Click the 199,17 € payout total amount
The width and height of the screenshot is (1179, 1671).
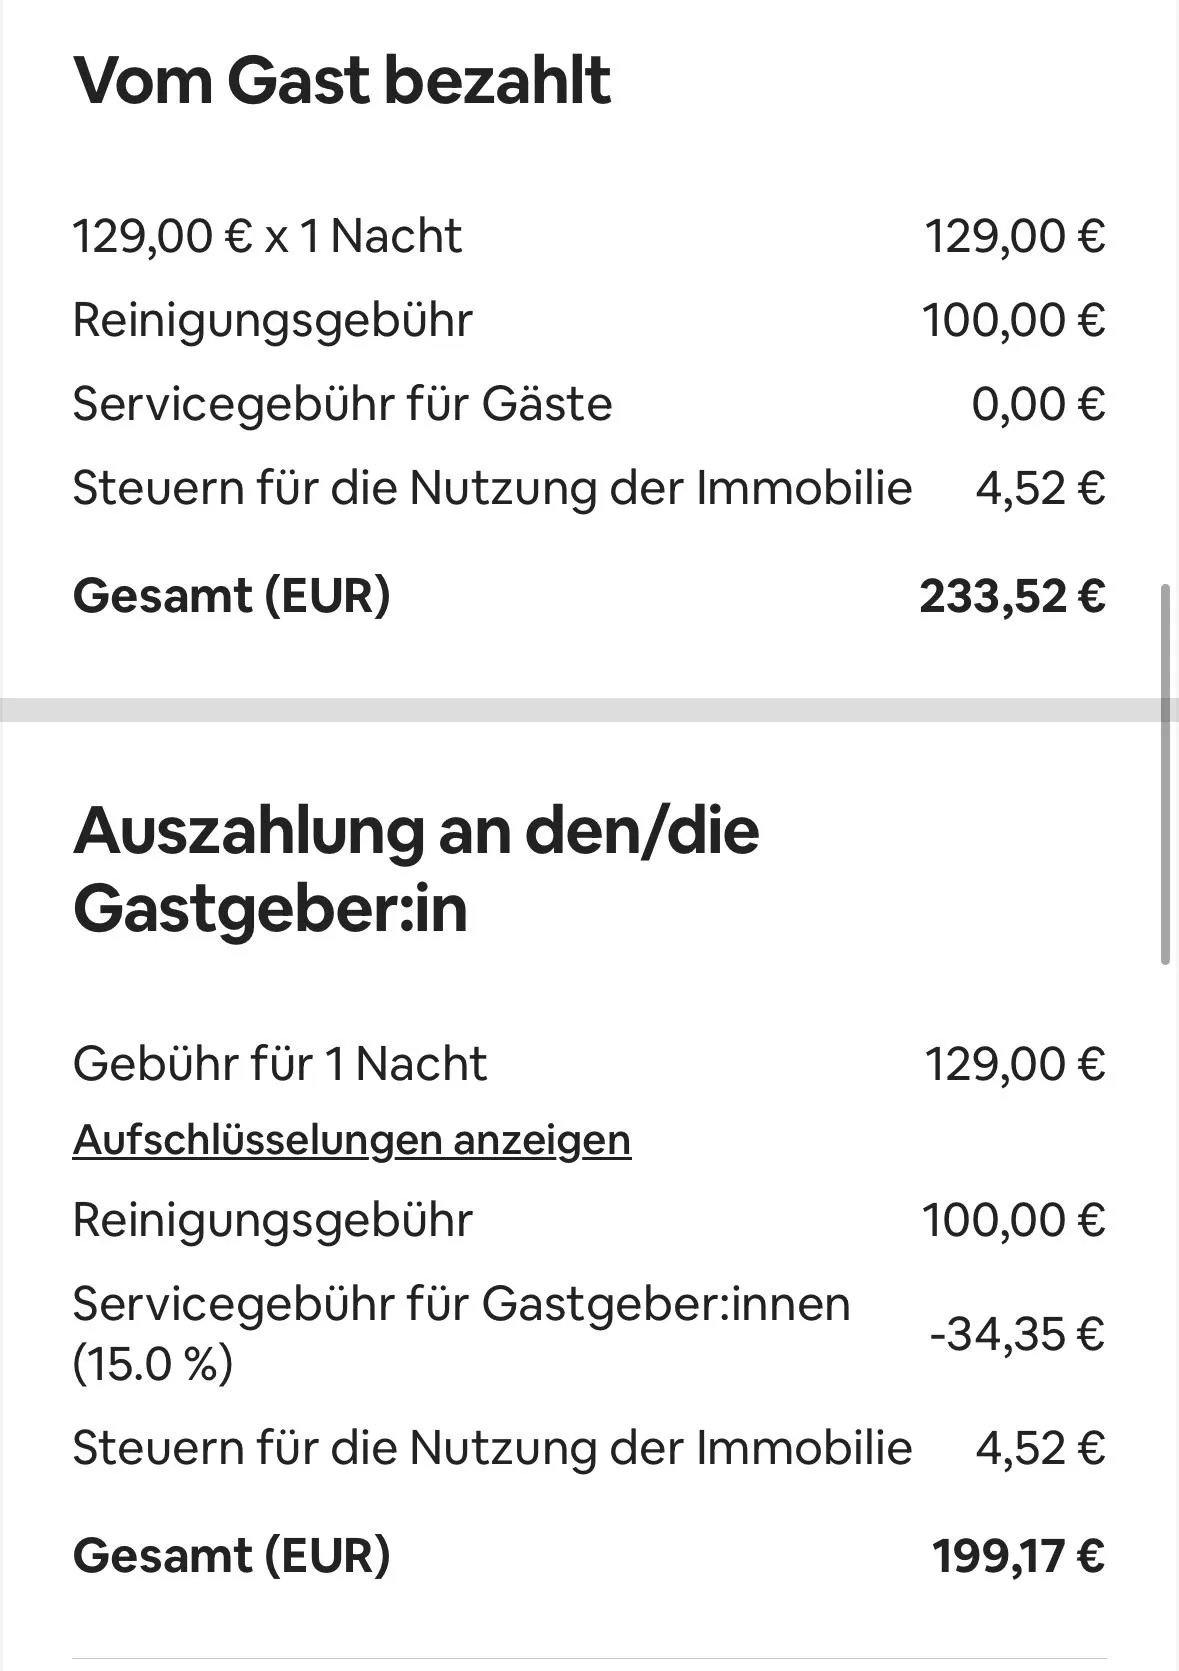[x=1019, y=1555]
